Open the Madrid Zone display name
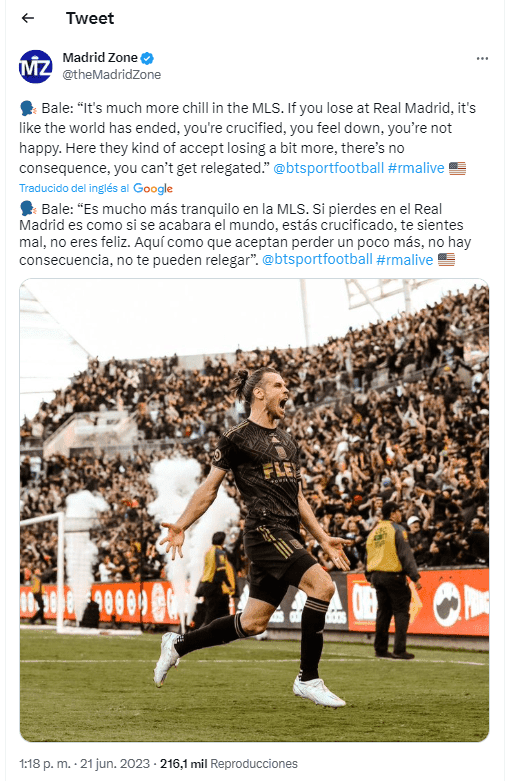Image resolution: width=507 pixels, height=781 pixels. click(100, 58)
